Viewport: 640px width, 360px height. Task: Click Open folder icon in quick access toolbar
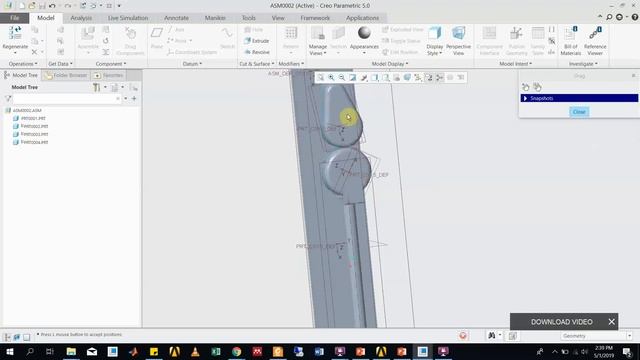[x=32, y=6]
